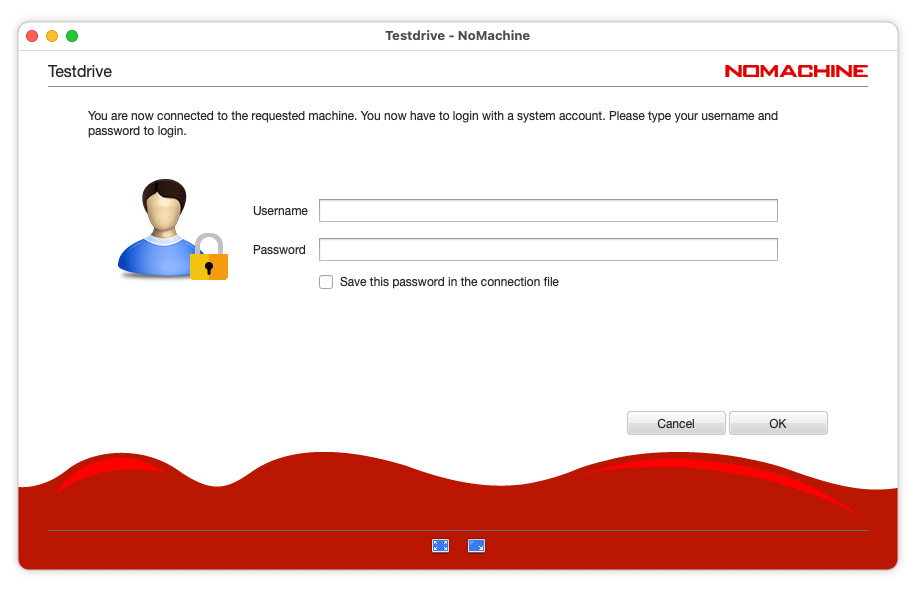Click the red NoMachine logo

pos(796,71)
